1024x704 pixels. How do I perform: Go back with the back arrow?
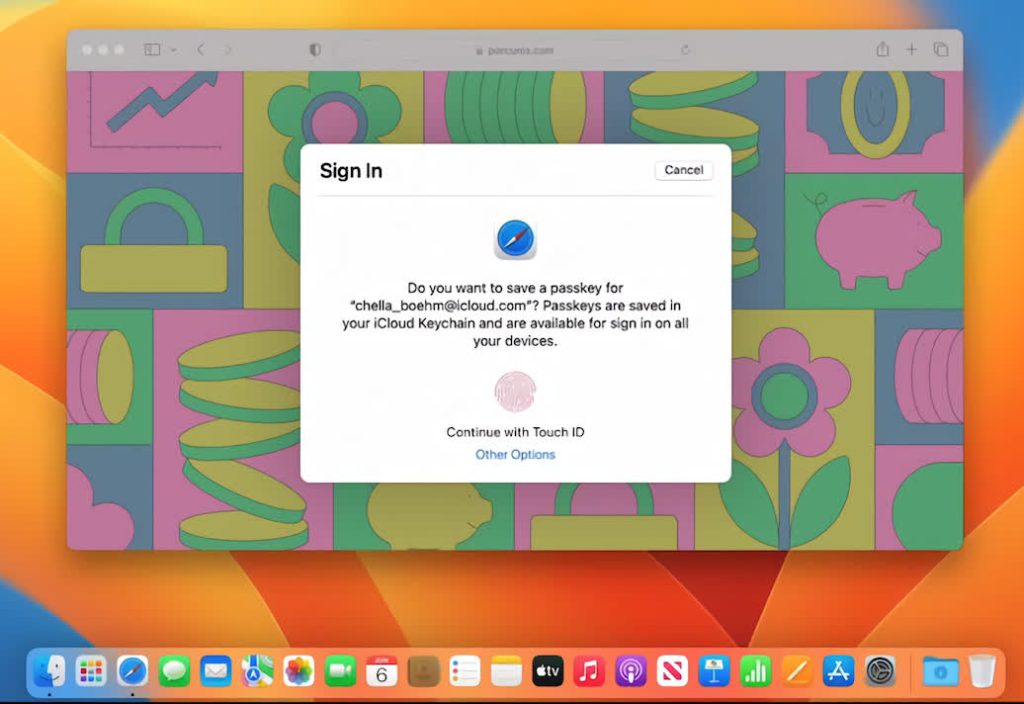[200, 49]
